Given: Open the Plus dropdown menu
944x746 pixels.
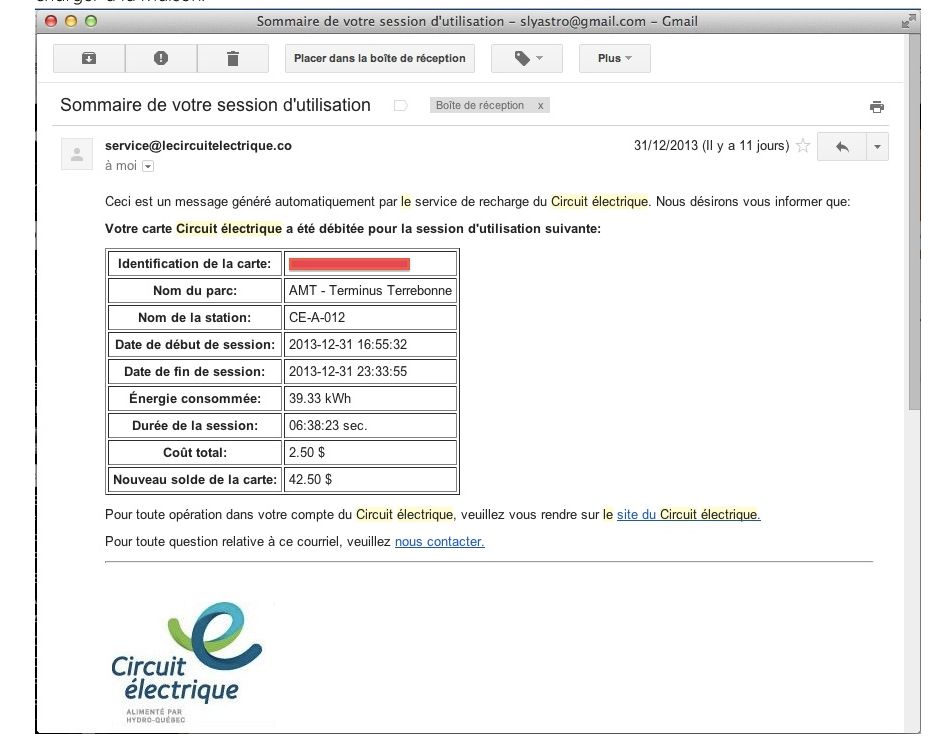Looking at the screenshot, I should click(615, 58).
